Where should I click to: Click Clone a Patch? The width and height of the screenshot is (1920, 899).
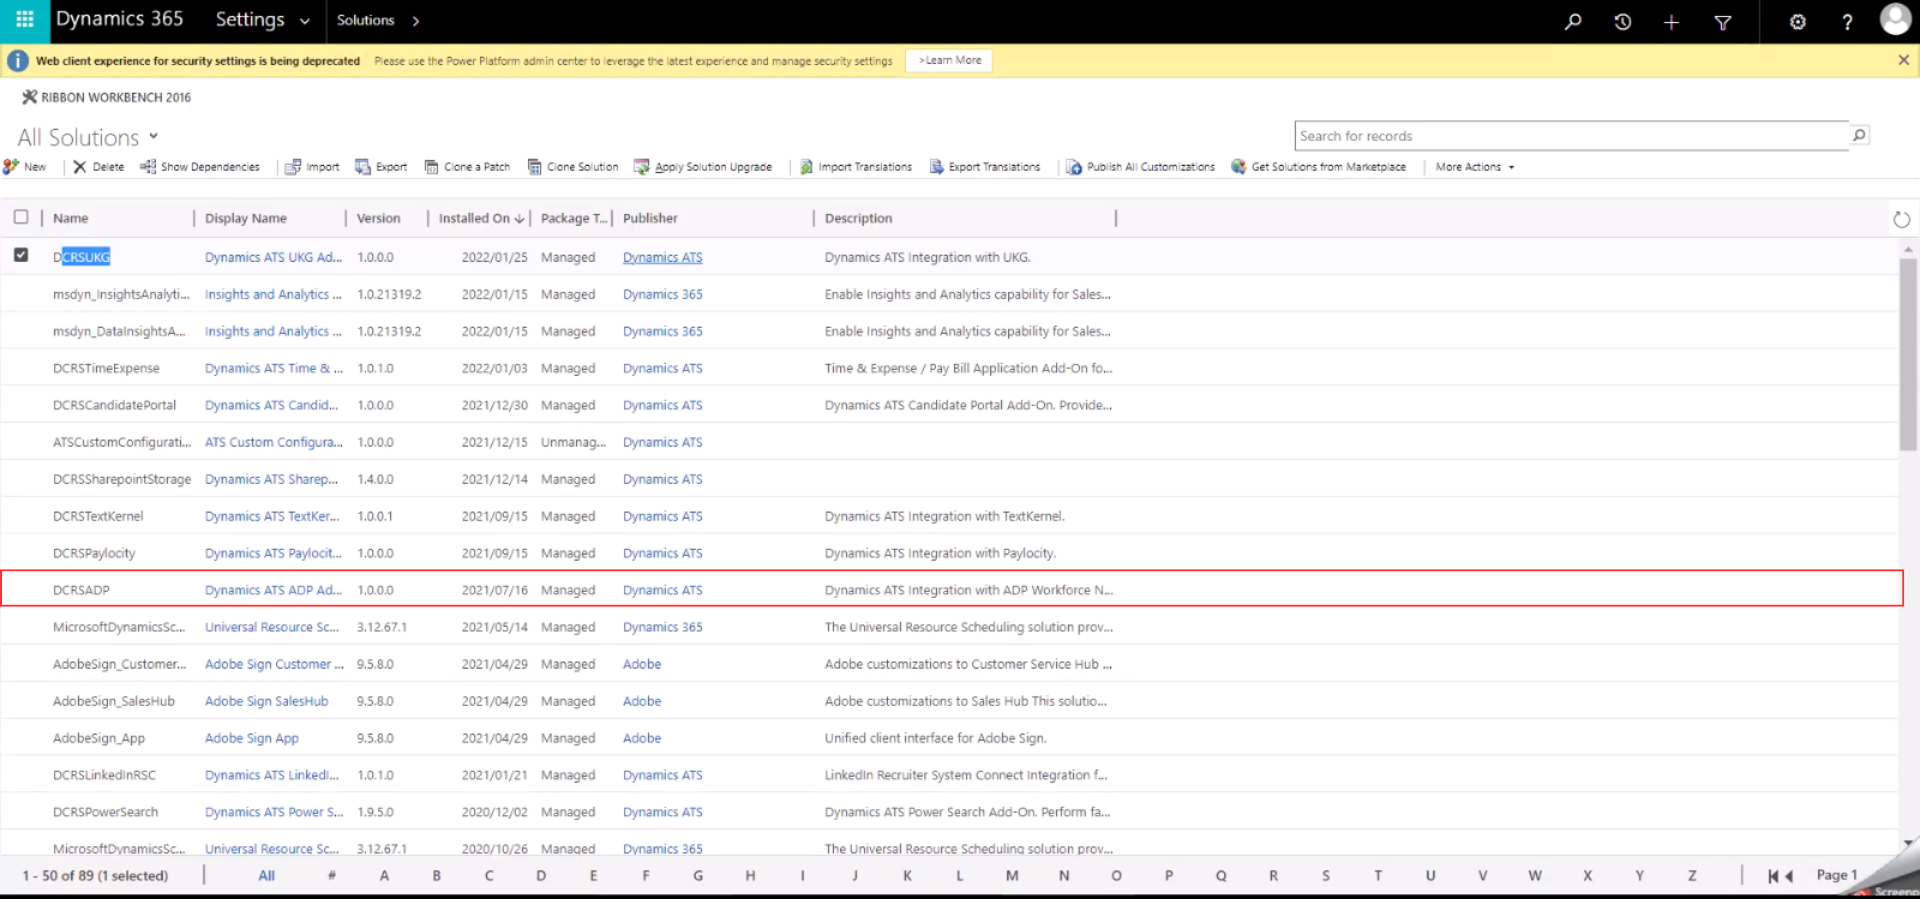467,167
